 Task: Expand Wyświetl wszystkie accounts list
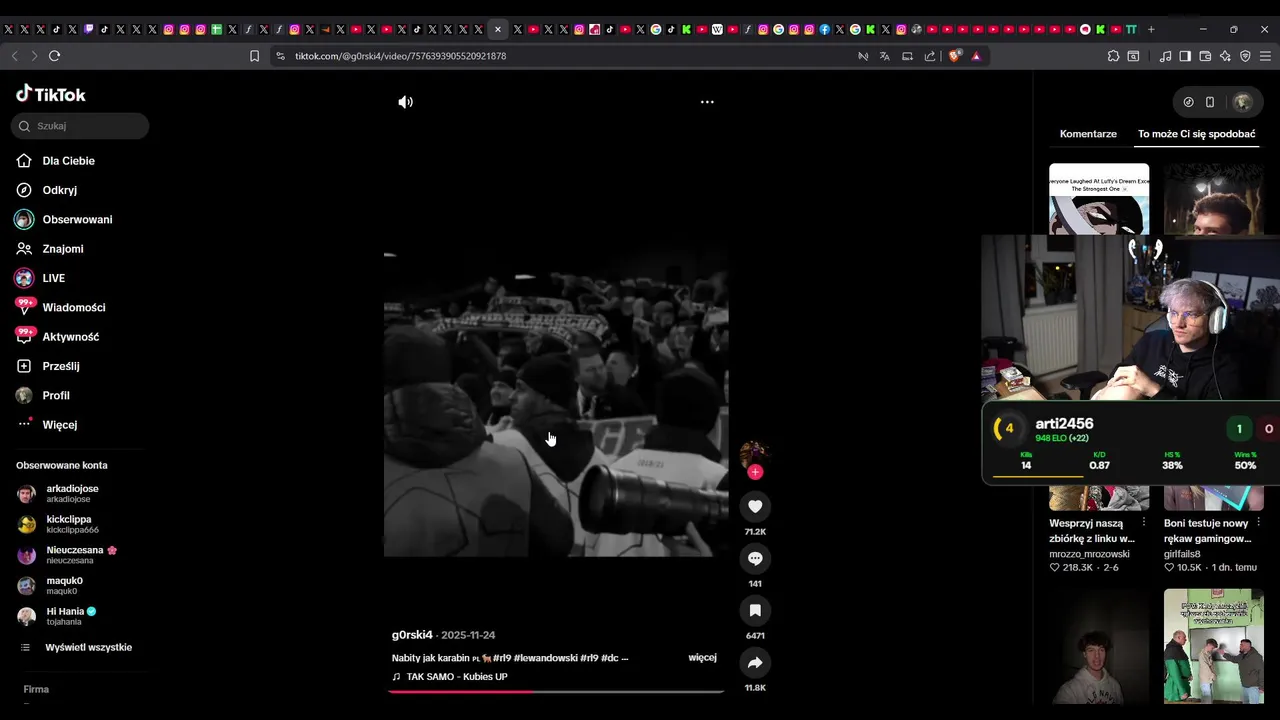click(x=88, y=647)
